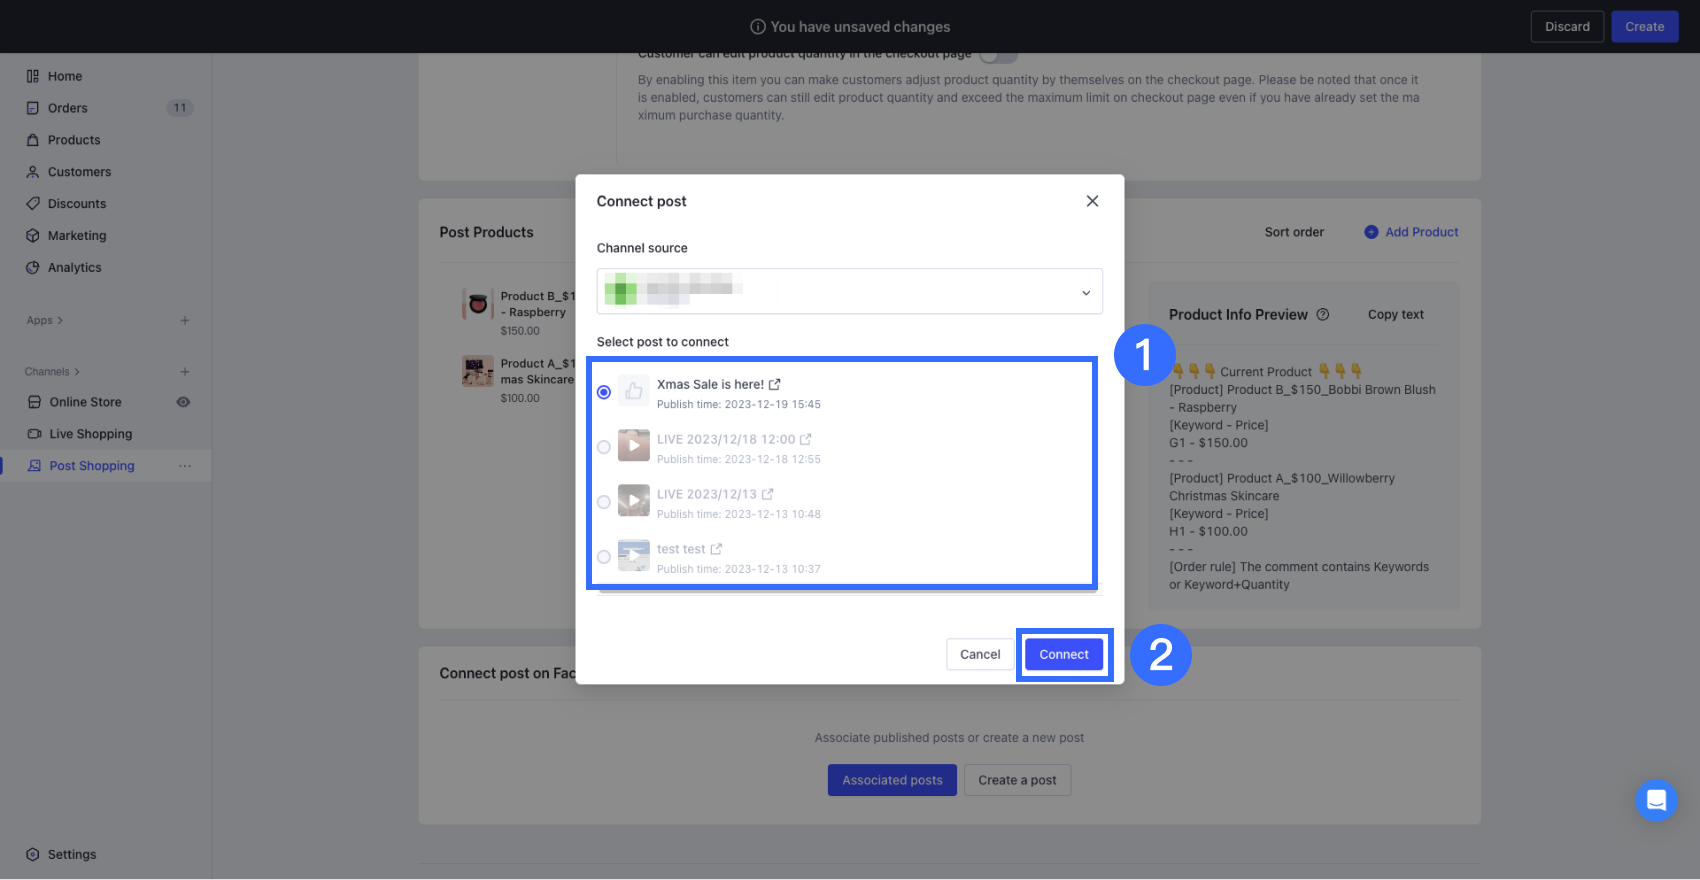Click Cancel in Connect post dialog
Screen dimensions: 1700x880
(980, 655)
